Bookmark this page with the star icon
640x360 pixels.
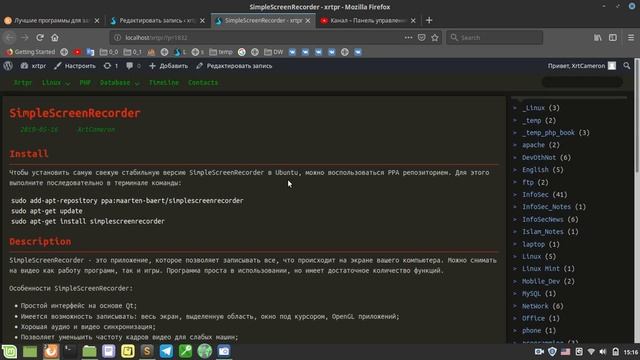435,38
